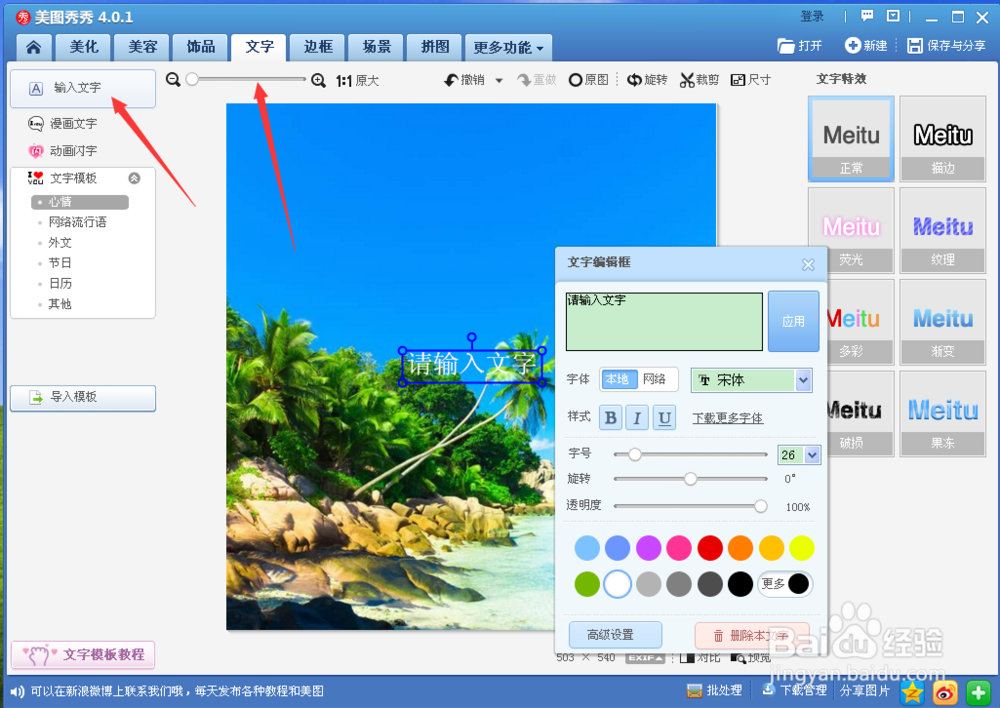Select 网络流行语 template category

tap(77, 222)
